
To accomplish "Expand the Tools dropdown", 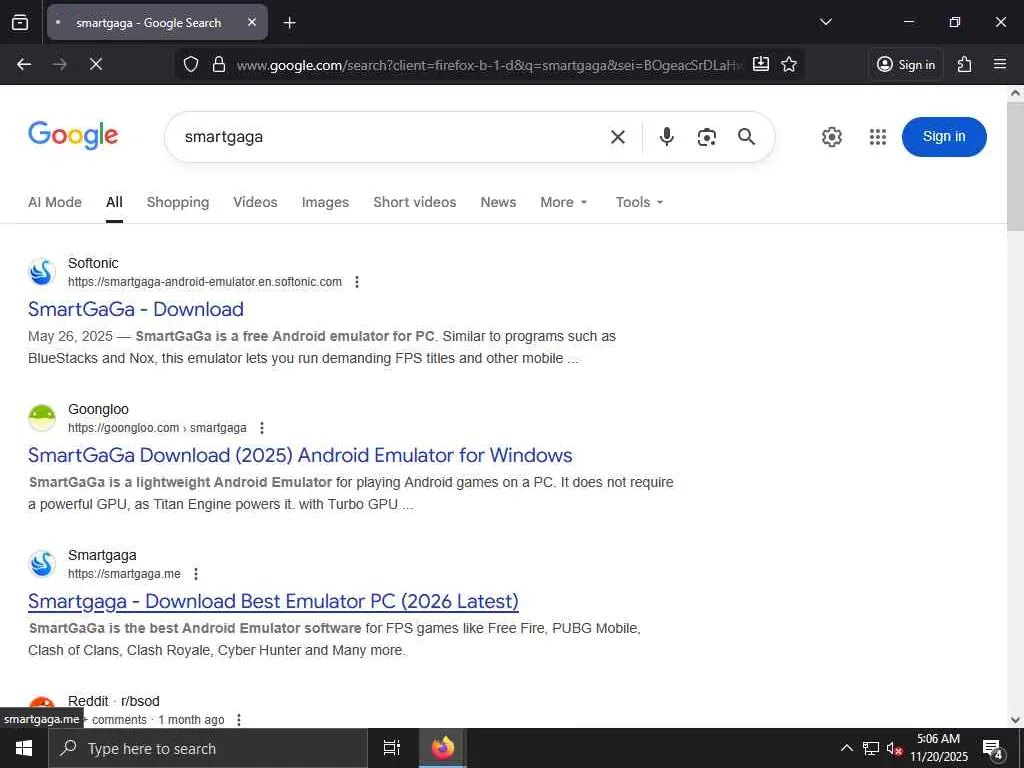I will (x=639, y=202).
